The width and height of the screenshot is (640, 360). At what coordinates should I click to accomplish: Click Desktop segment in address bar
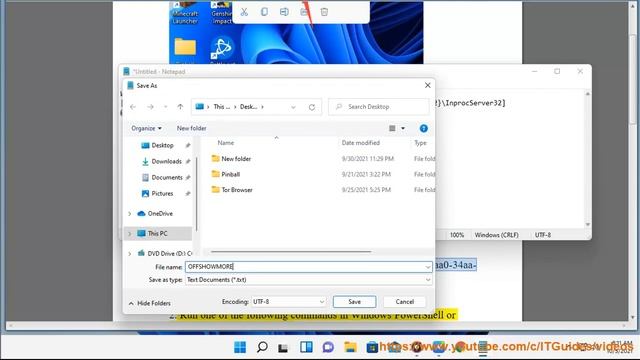[x=248, y=107]
